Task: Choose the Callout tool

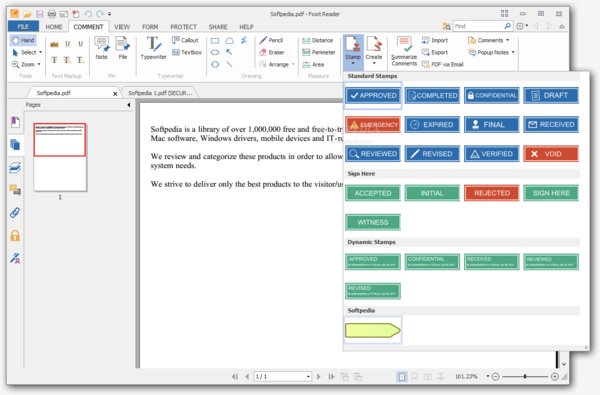Action: 185,40
